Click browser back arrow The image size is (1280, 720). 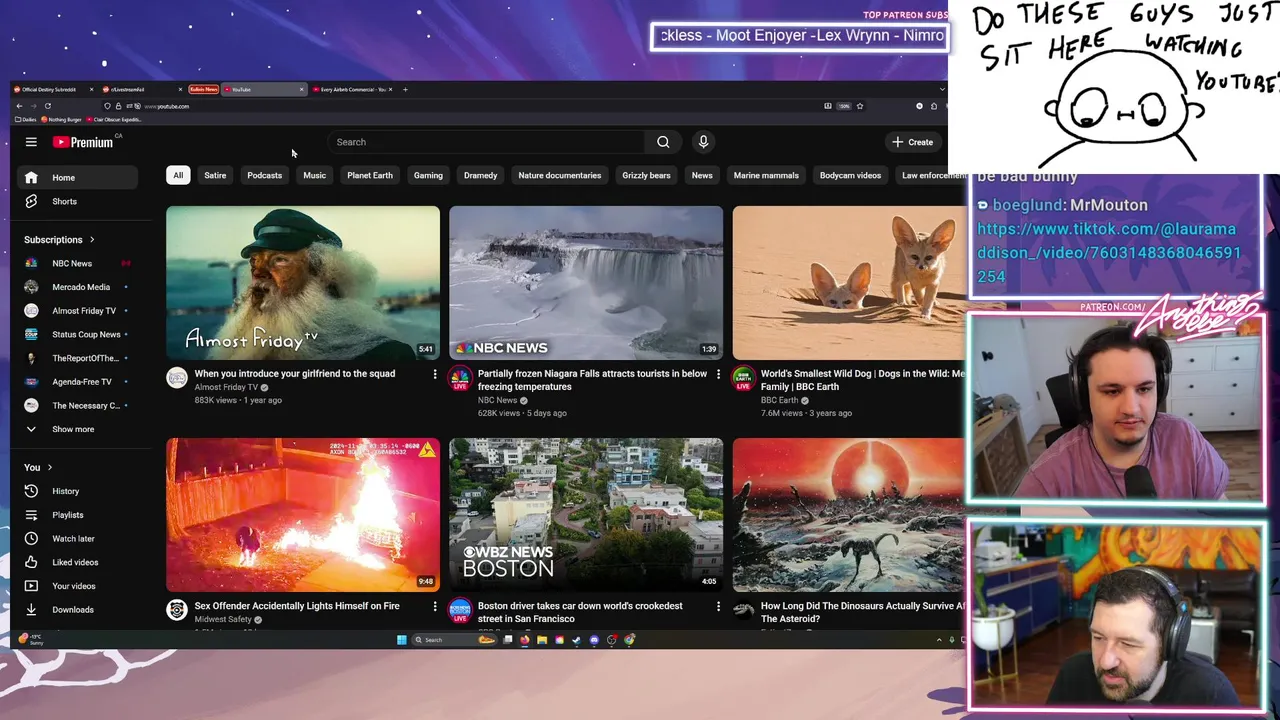click(x=19, y=106)
